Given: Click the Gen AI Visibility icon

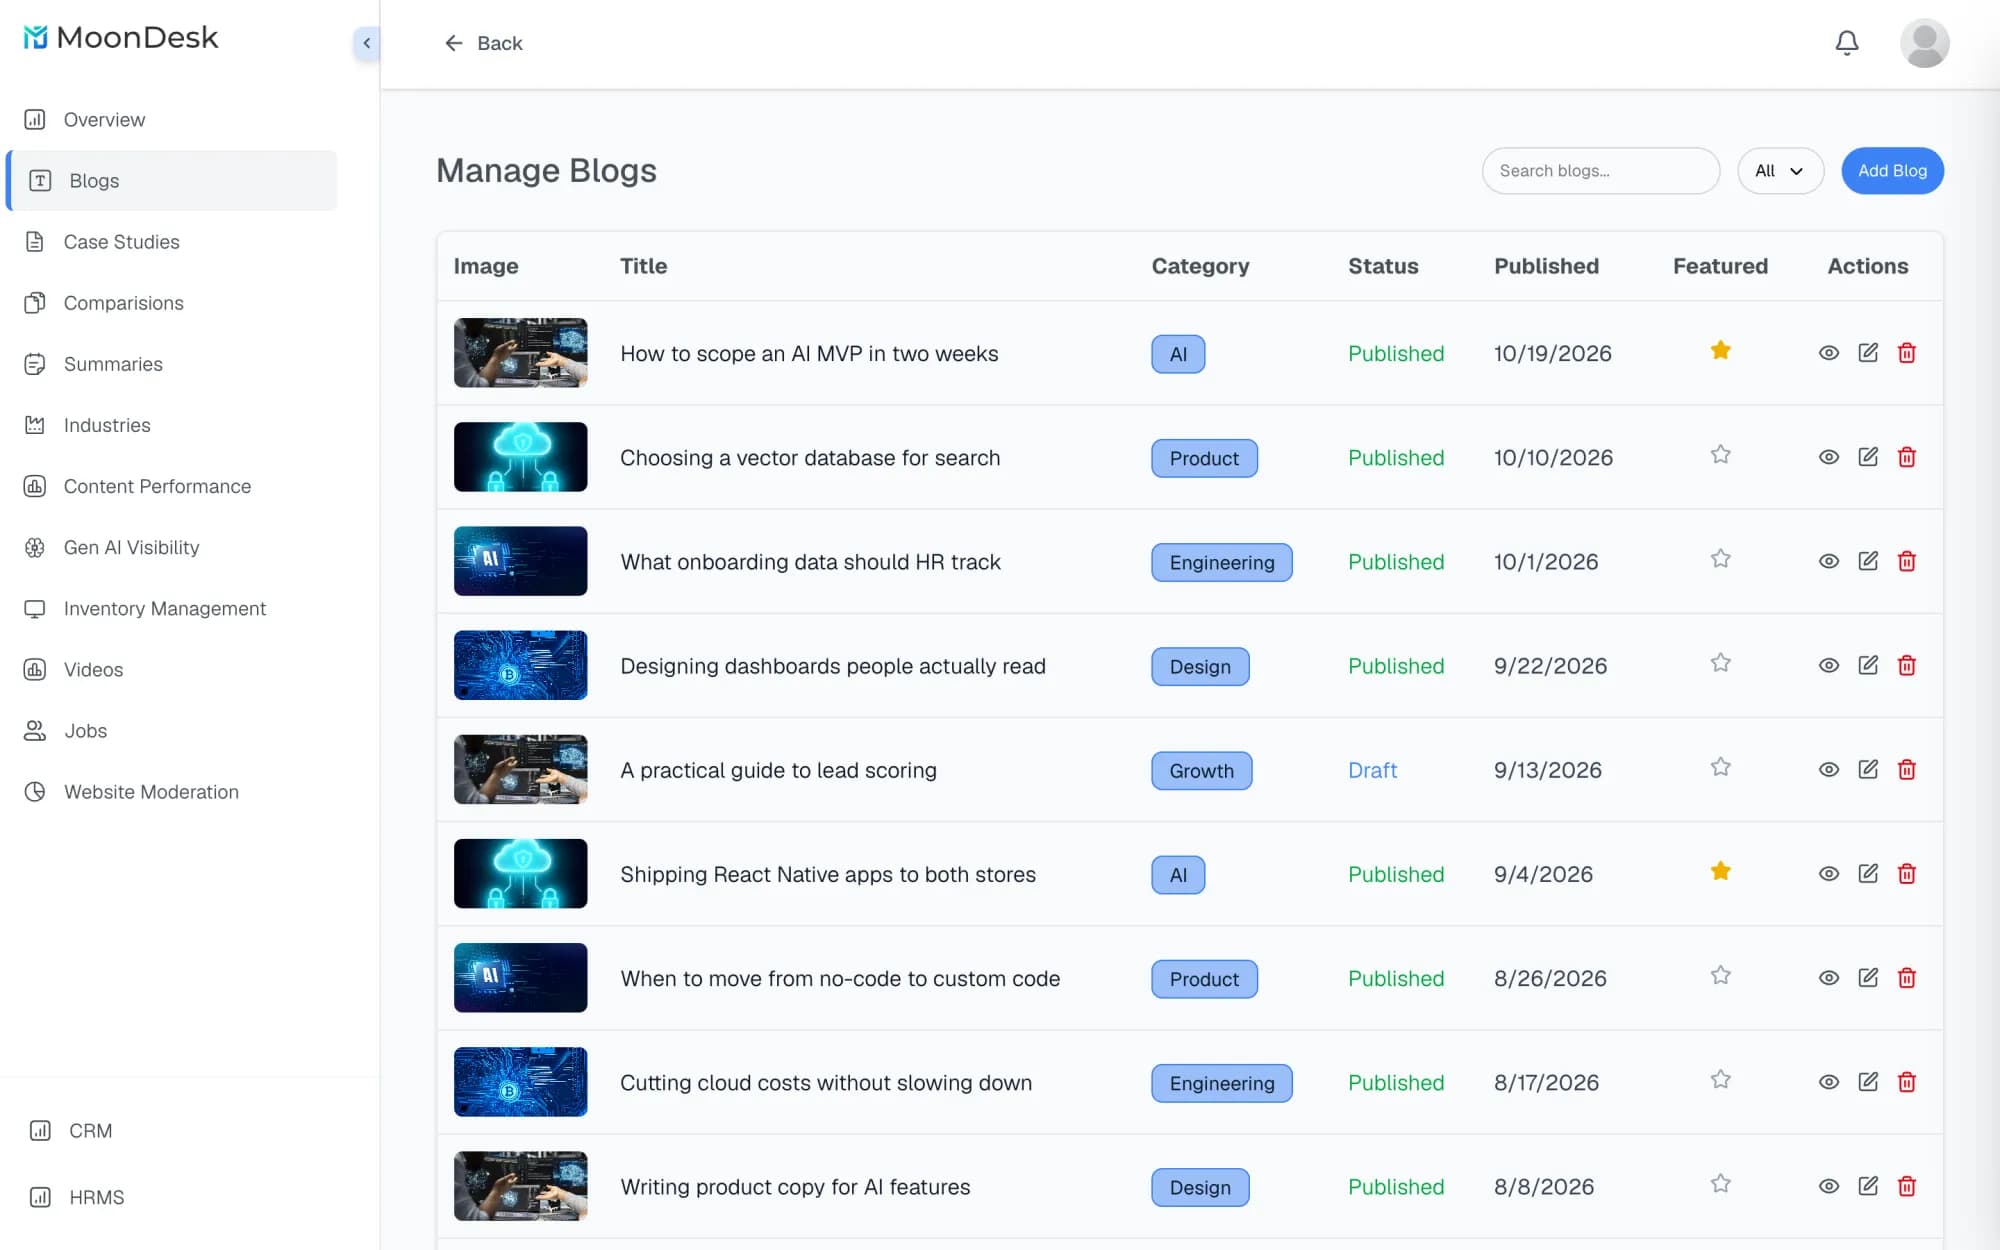Looking at the screenshot, I should 35,547.
